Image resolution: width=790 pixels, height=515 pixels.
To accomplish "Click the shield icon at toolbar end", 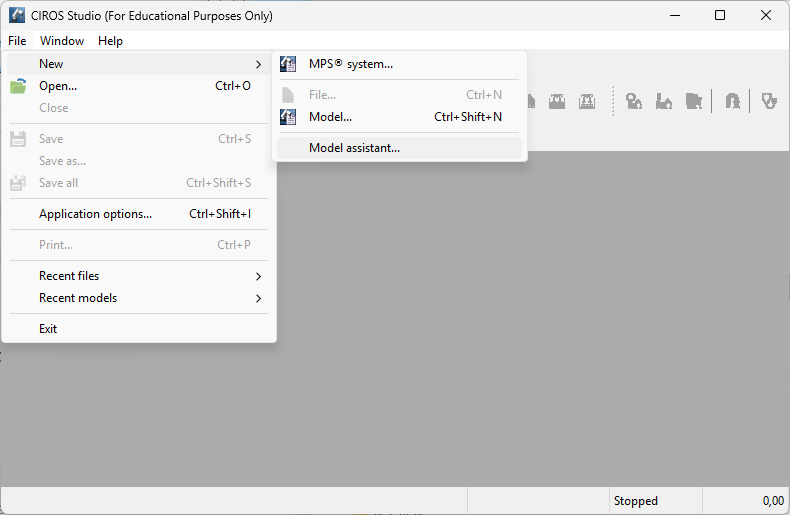I will click(769, 101).
